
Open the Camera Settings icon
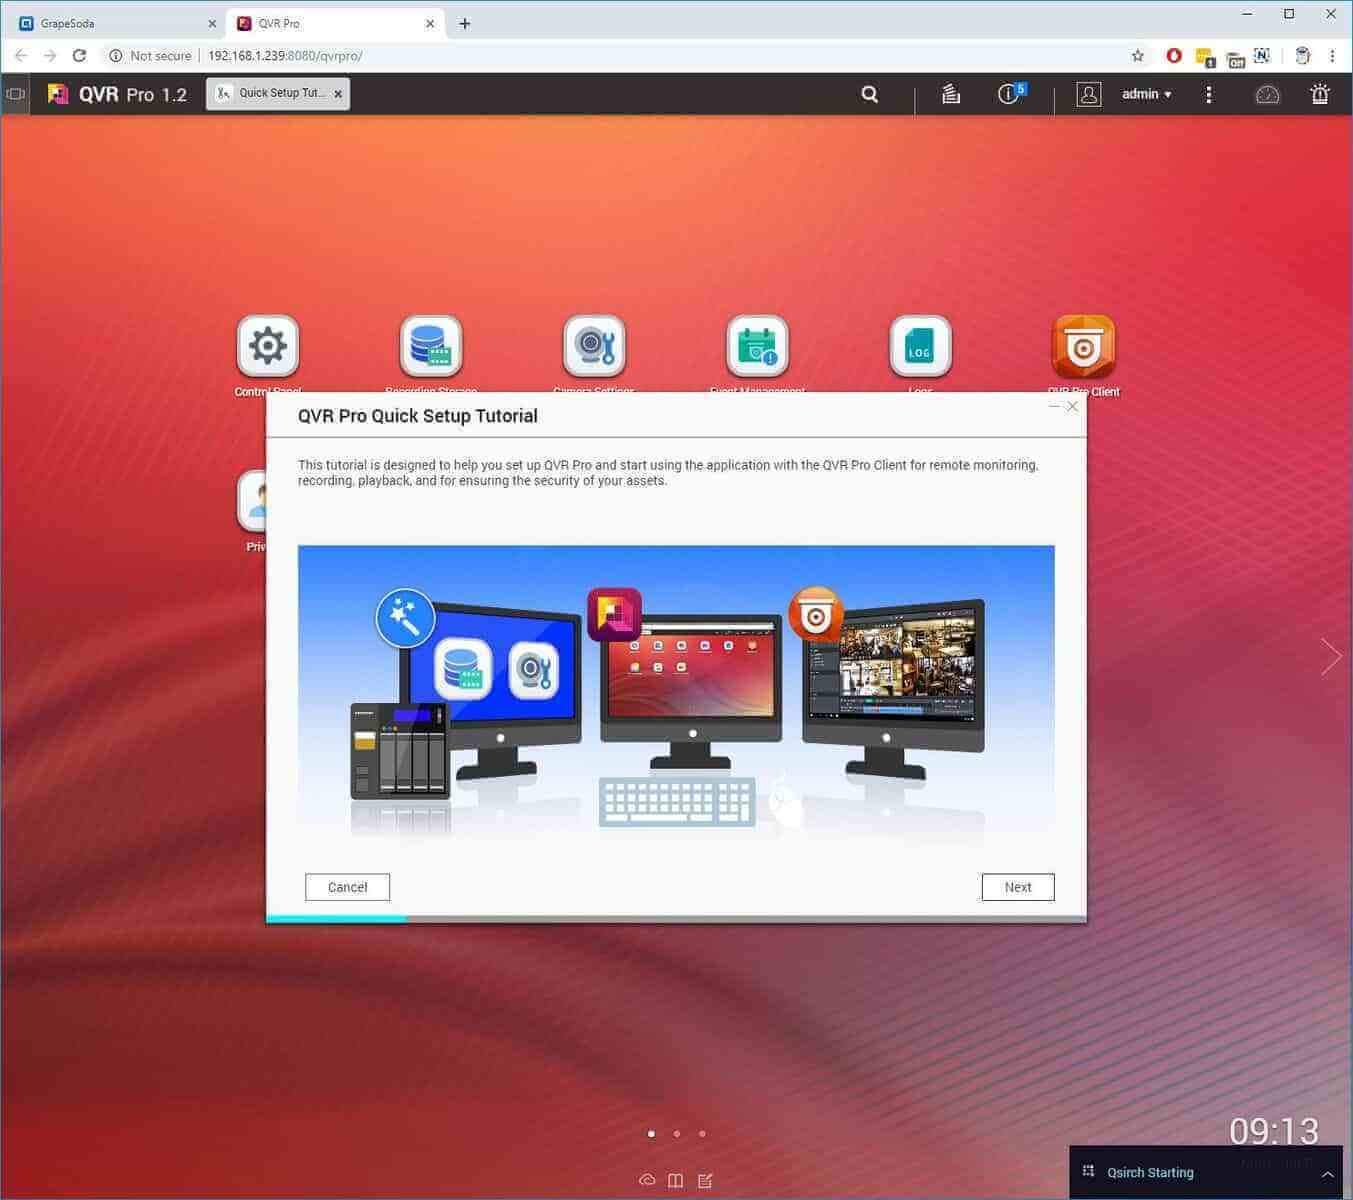click(x=594, y=347)
